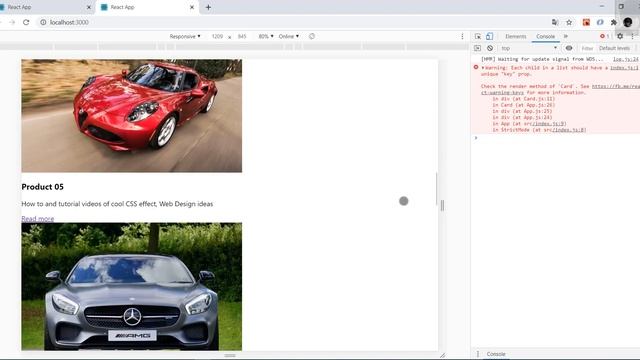640x360 pixels.
Task: Open the index.js:1 source link
Action: (624, 68)
